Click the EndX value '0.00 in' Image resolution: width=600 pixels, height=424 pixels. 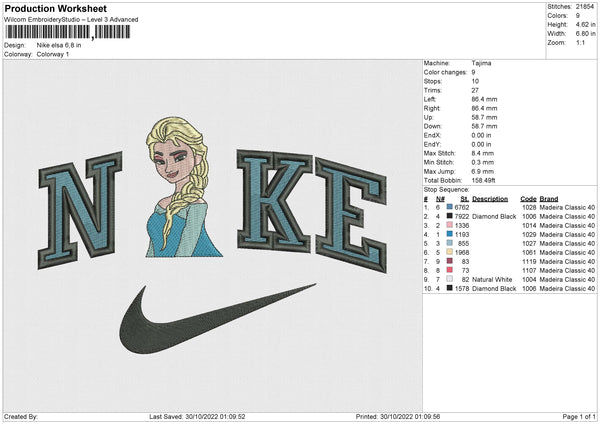(x=481, y=135)
